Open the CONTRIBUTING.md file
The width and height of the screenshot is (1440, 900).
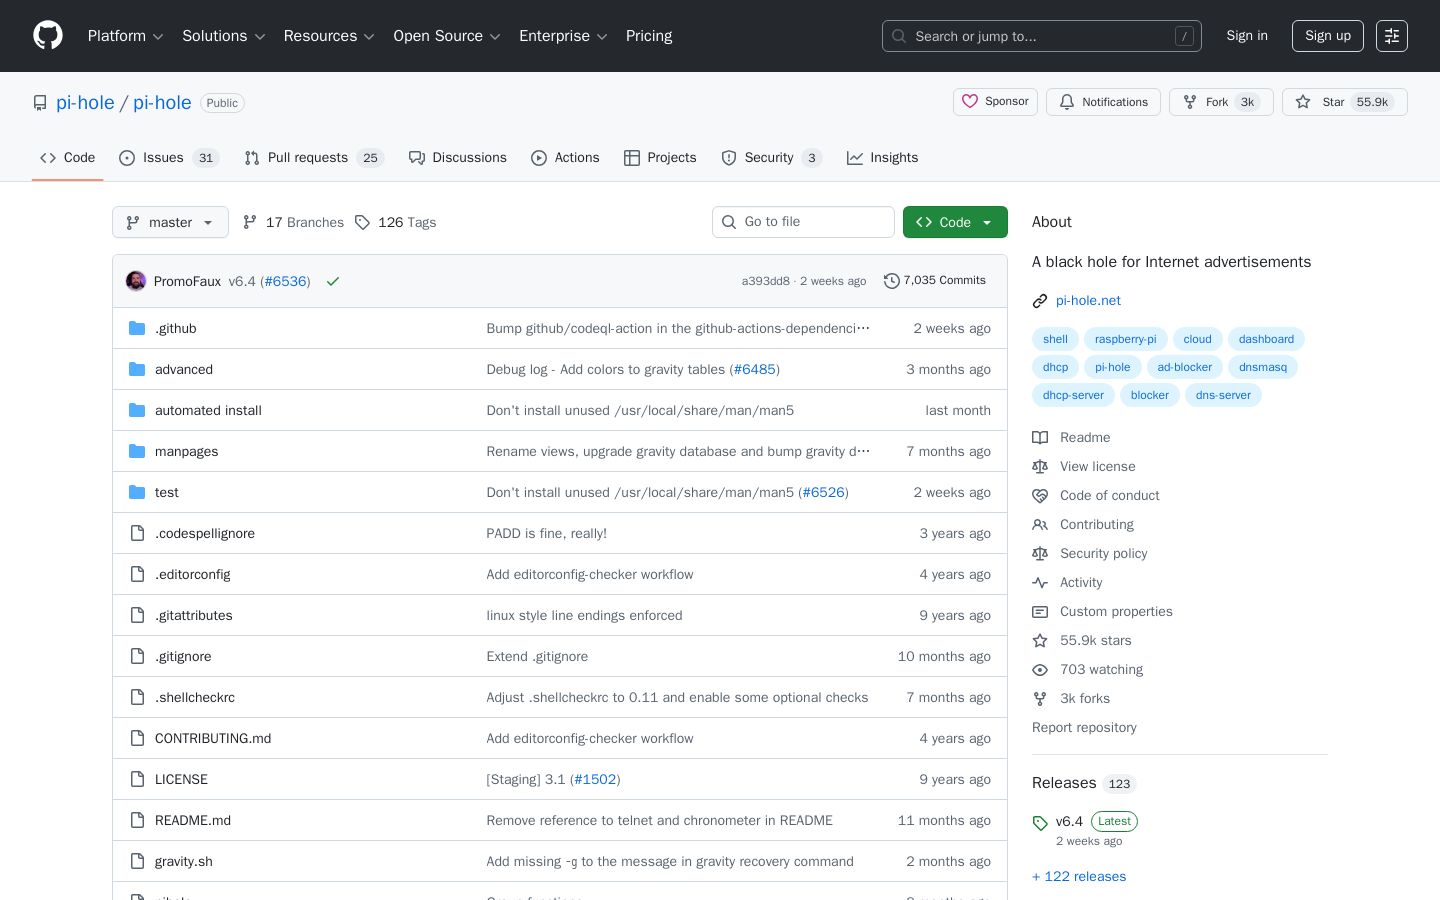coord(213,738)
